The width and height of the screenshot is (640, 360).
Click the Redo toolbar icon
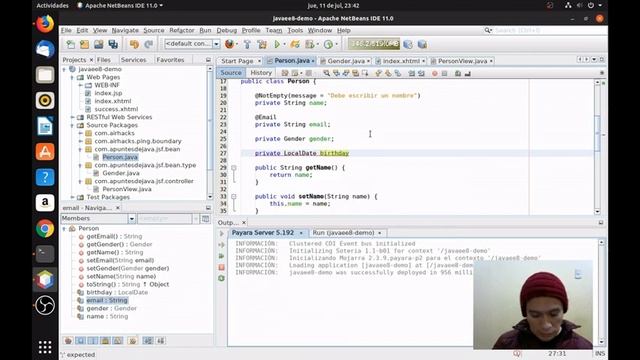(149, 44)
